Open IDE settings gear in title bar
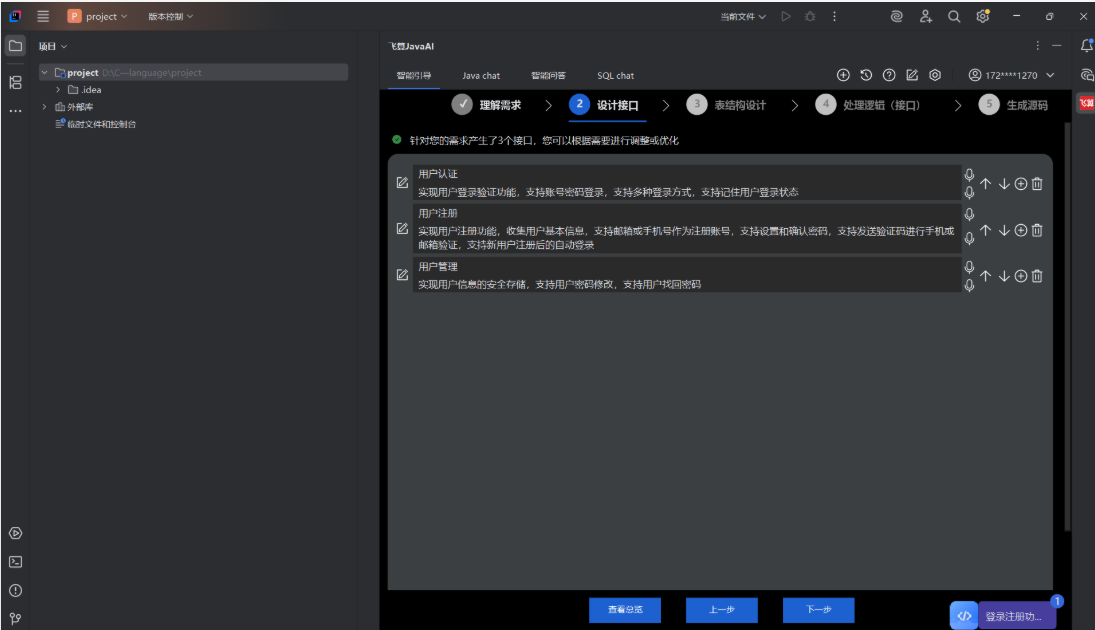The height and width of the screenshot is (630, 1095). click(x=983, y=16)
